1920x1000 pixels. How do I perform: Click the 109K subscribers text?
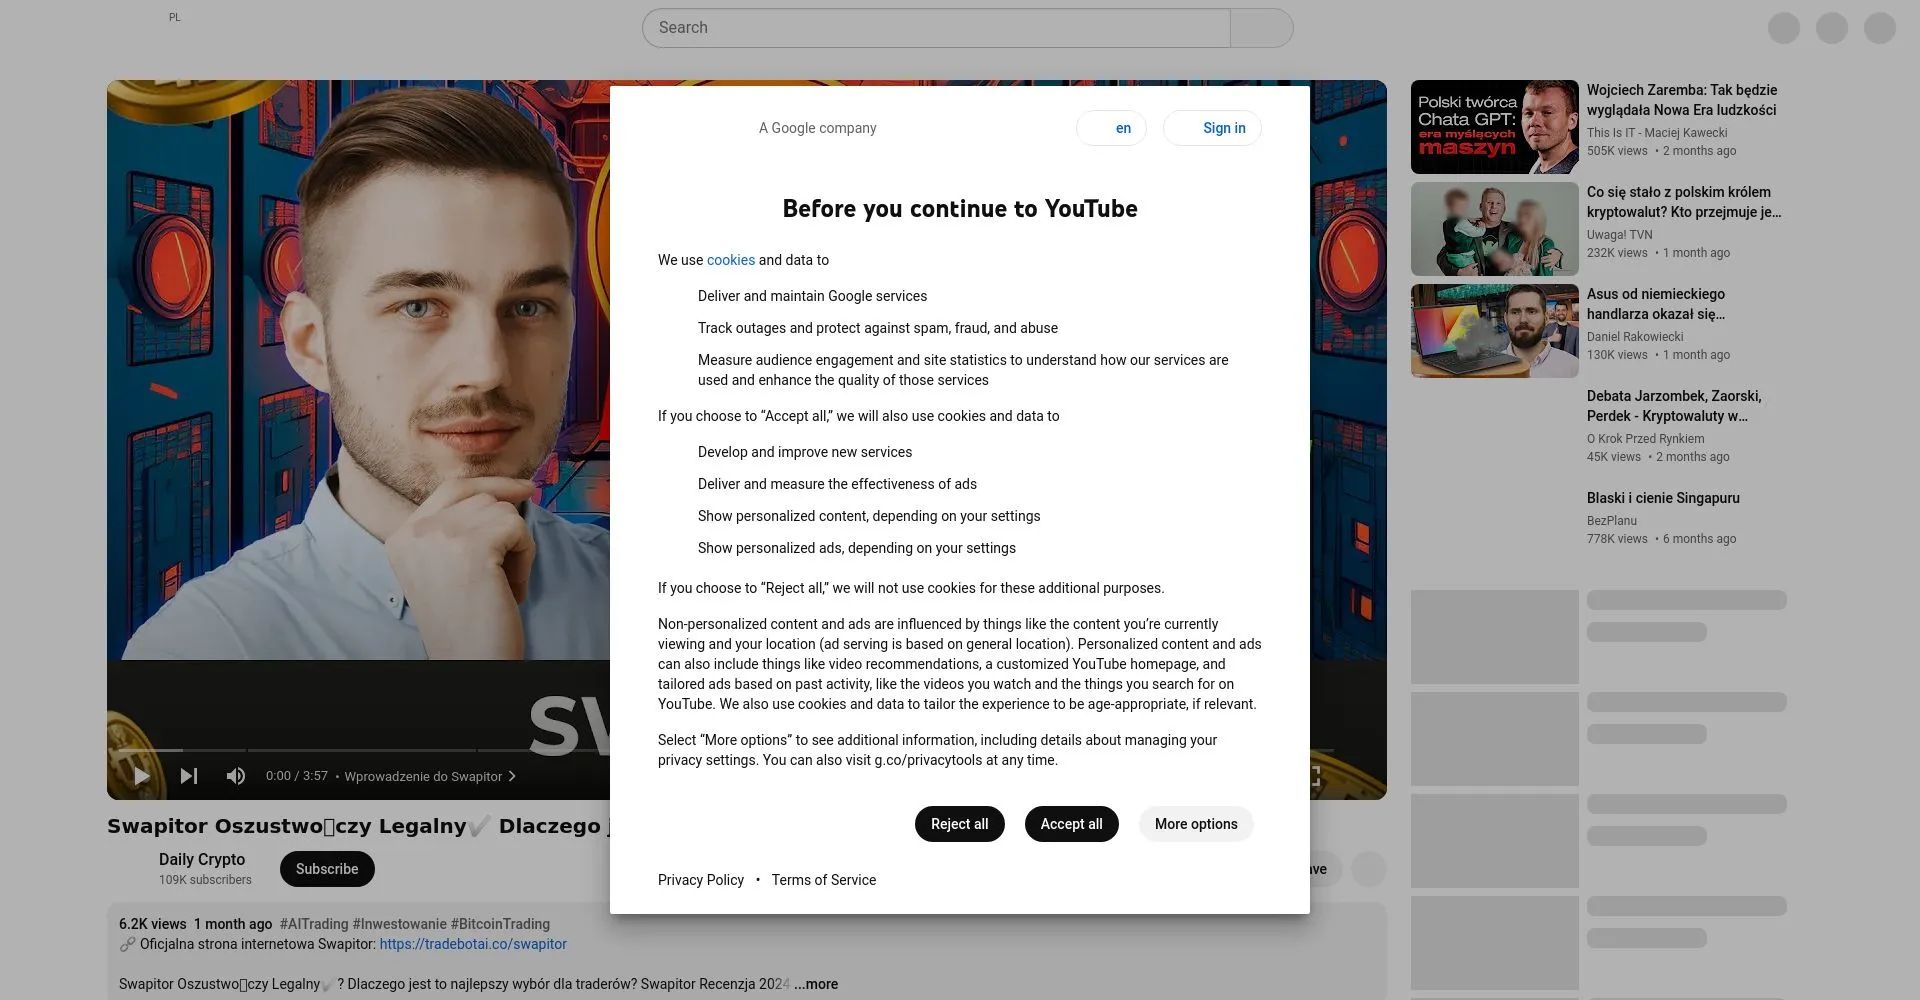[x=205, y=880]
